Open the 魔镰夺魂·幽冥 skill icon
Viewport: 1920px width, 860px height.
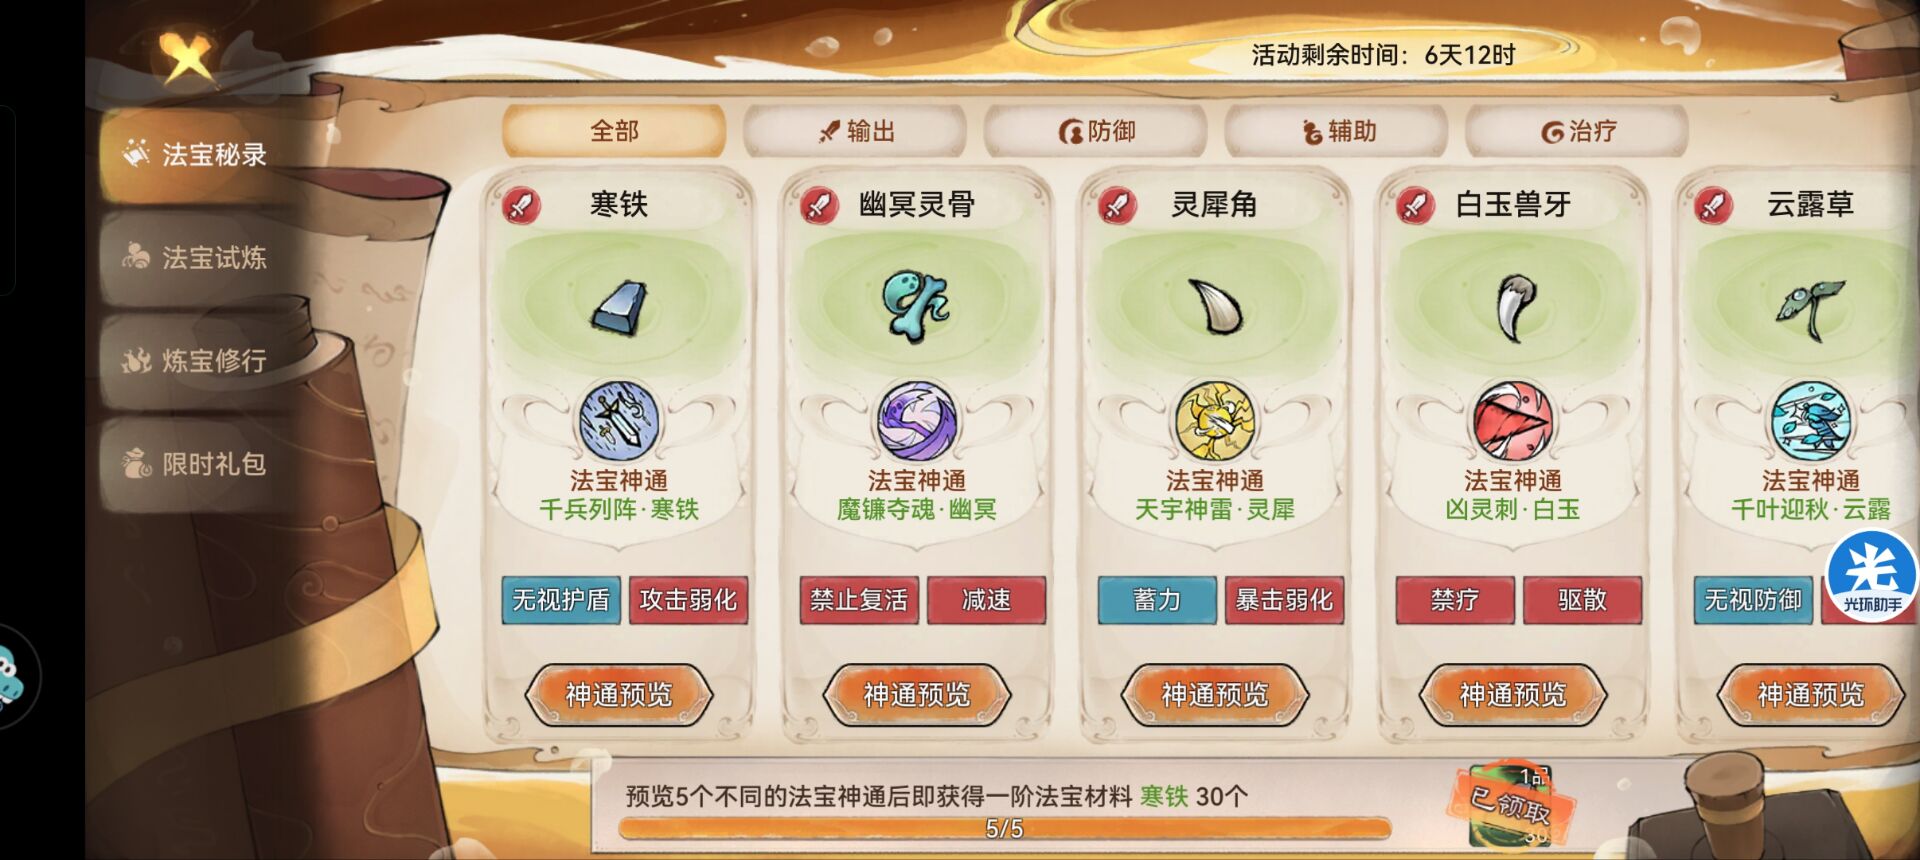point(917,421)
